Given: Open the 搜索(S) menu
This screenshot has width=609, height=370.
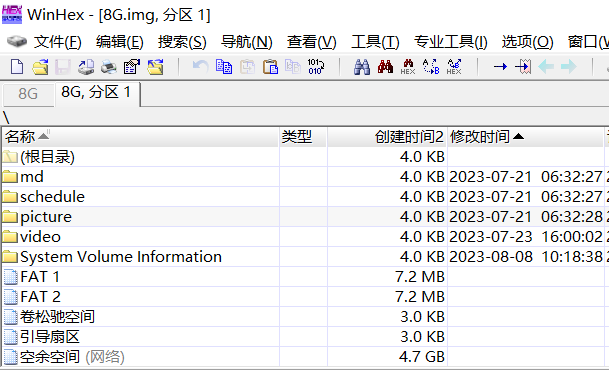Looking at the screenshot, I should pos(182,42).
